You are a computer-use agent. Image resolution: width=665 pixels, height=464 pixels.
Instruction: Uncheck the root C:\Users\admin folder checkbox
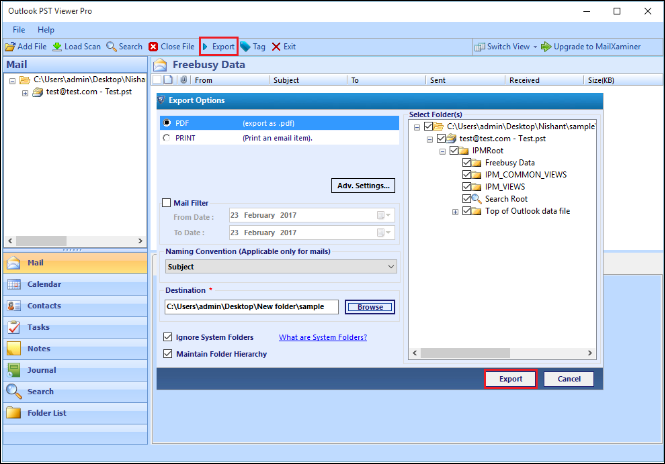click(428, 126)
